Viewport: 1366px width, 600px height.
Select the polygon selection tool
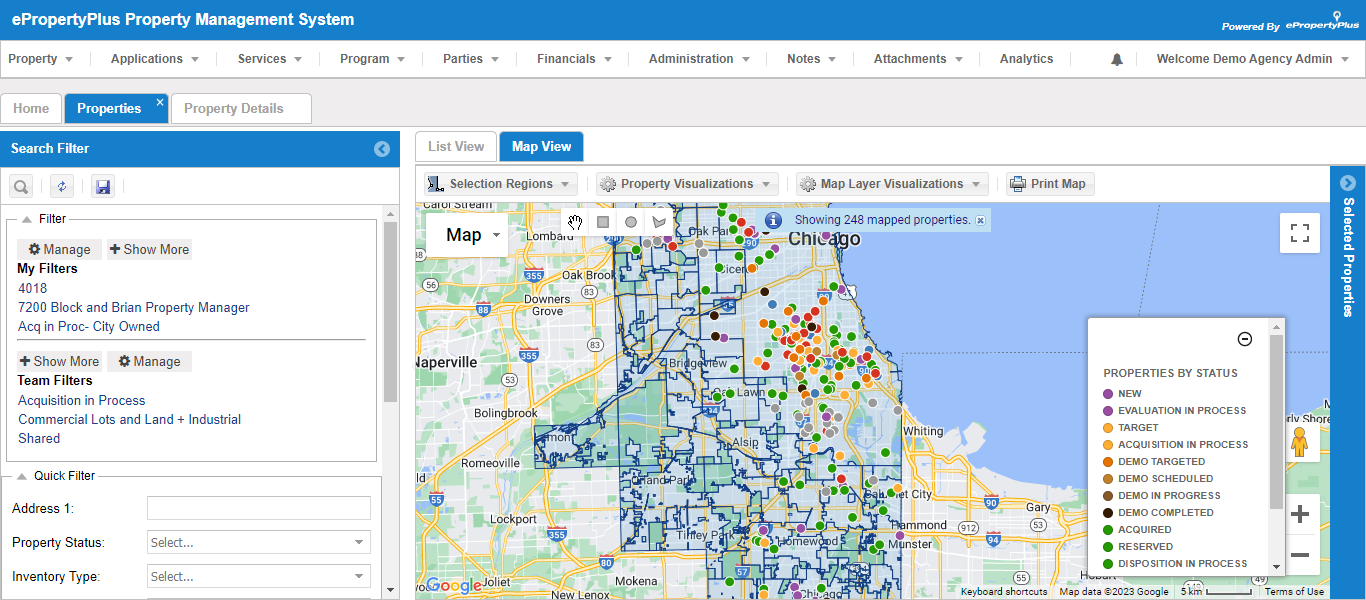658,221
